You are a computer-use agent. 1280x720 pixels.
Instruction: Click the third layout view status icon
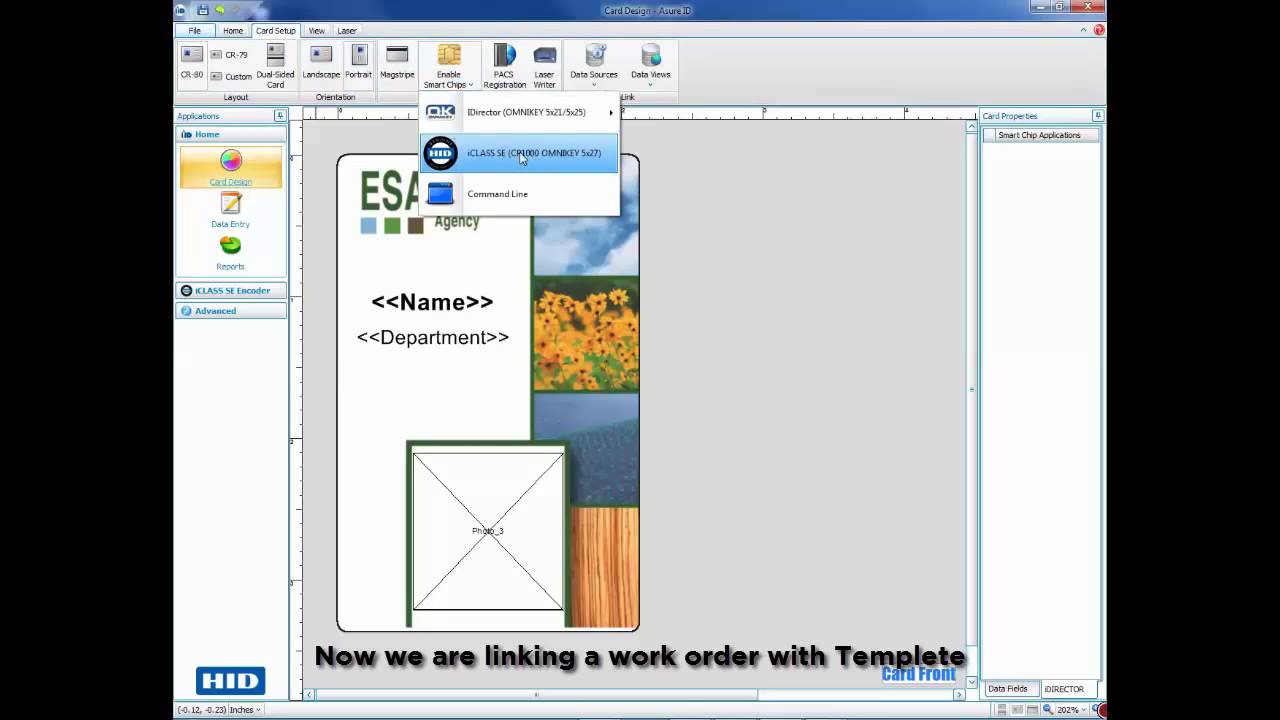coord(1031,710)
